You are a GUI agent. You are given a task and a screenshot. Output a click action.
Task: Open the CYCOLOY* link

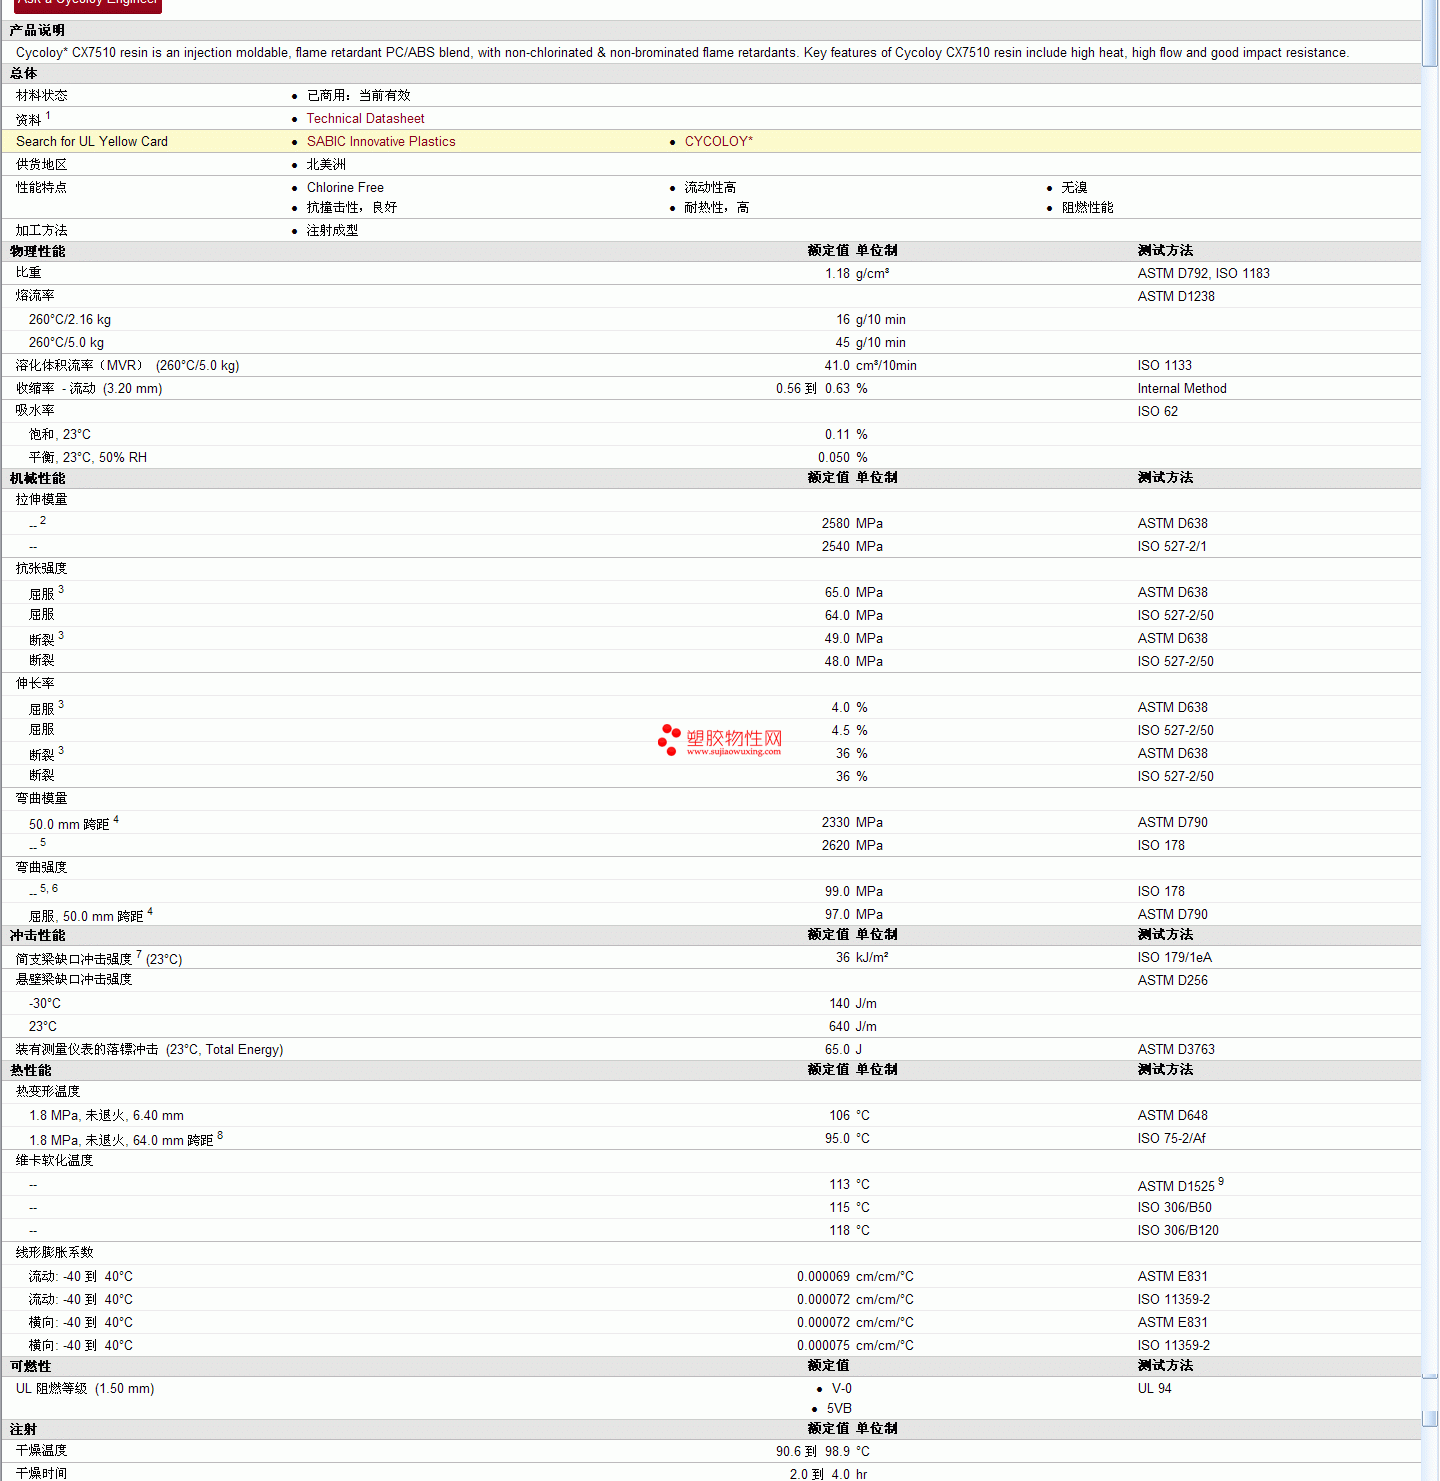point(719,141)
